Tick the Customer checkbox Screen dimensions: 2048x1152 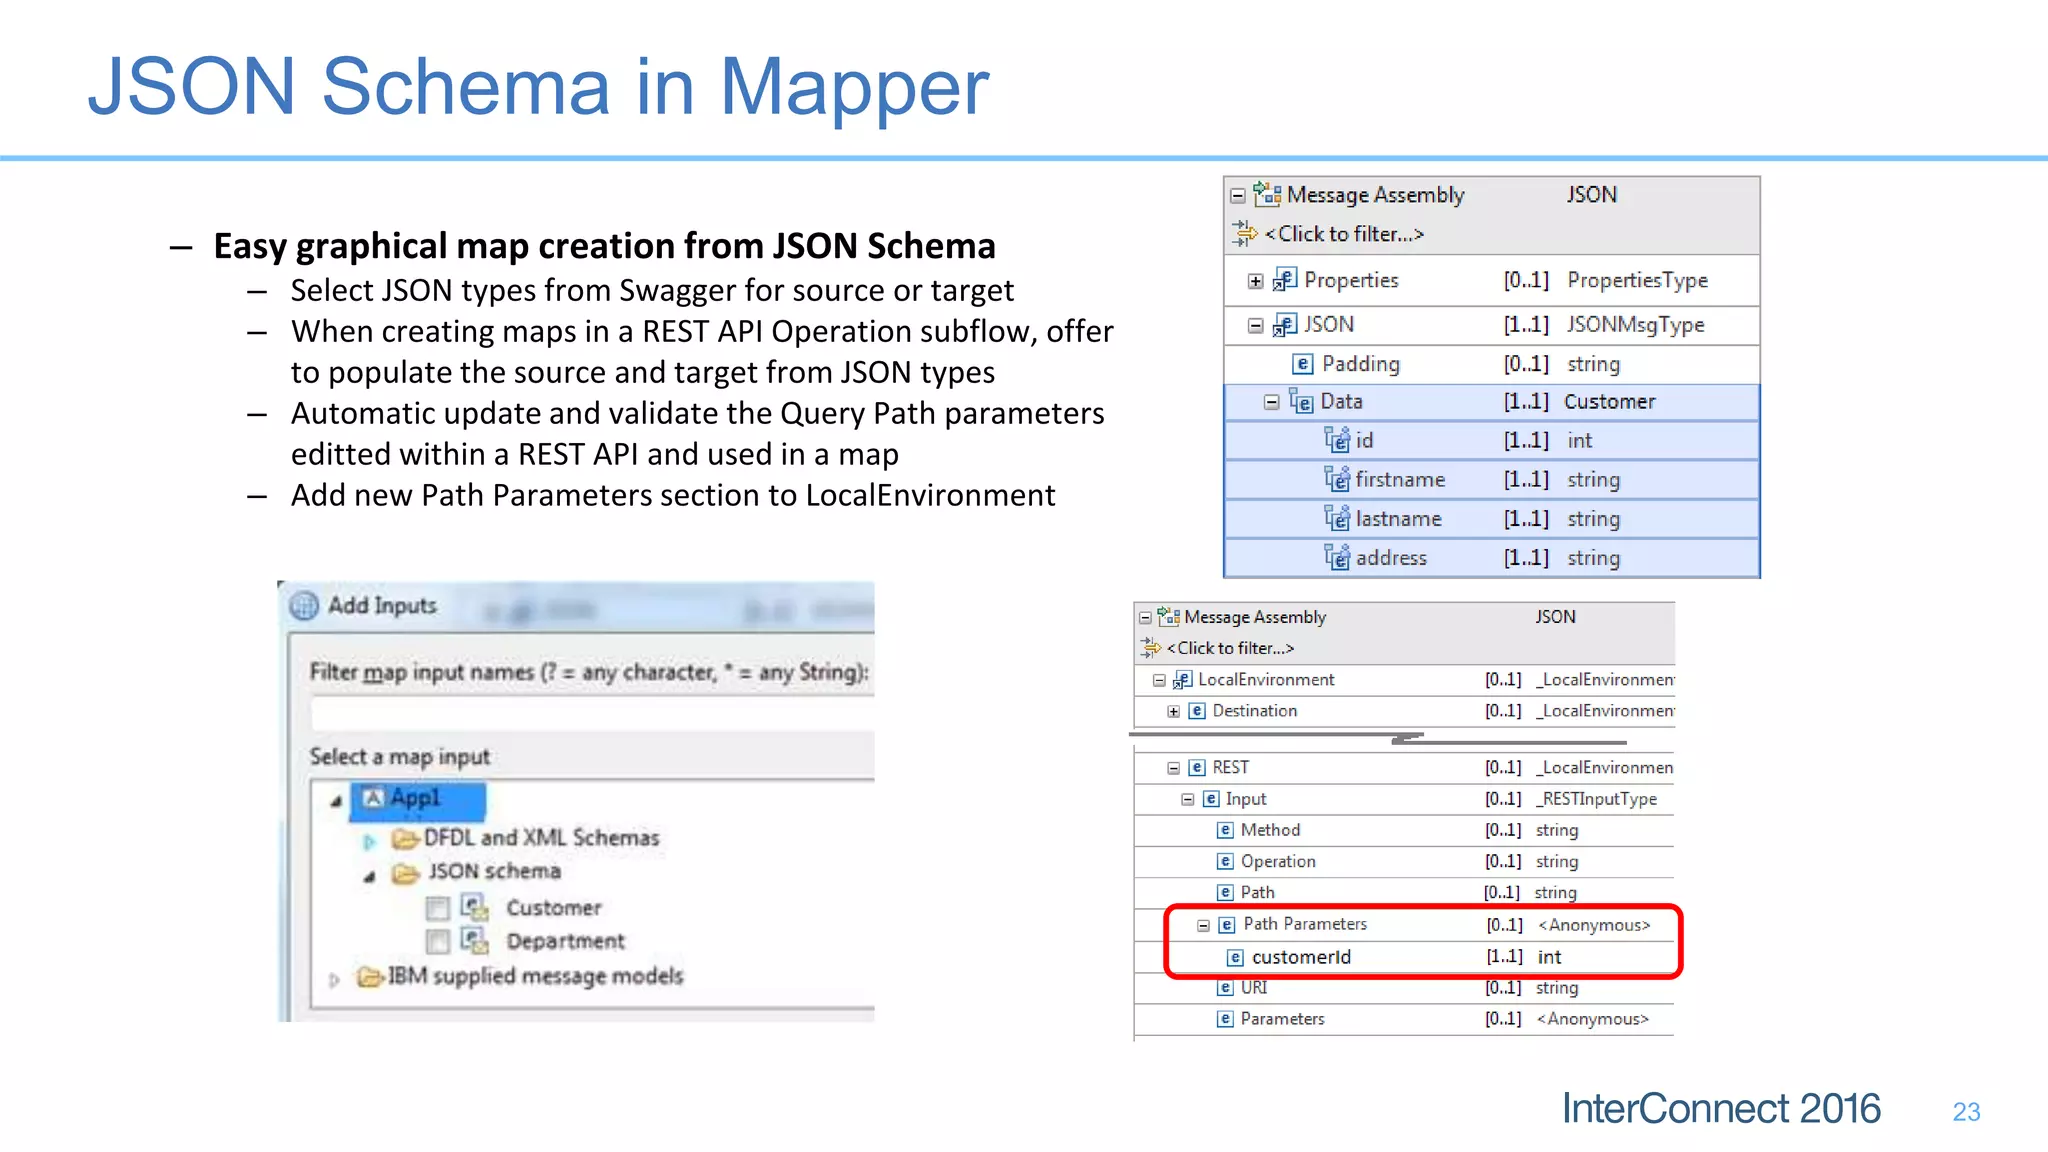coord(437,908)
